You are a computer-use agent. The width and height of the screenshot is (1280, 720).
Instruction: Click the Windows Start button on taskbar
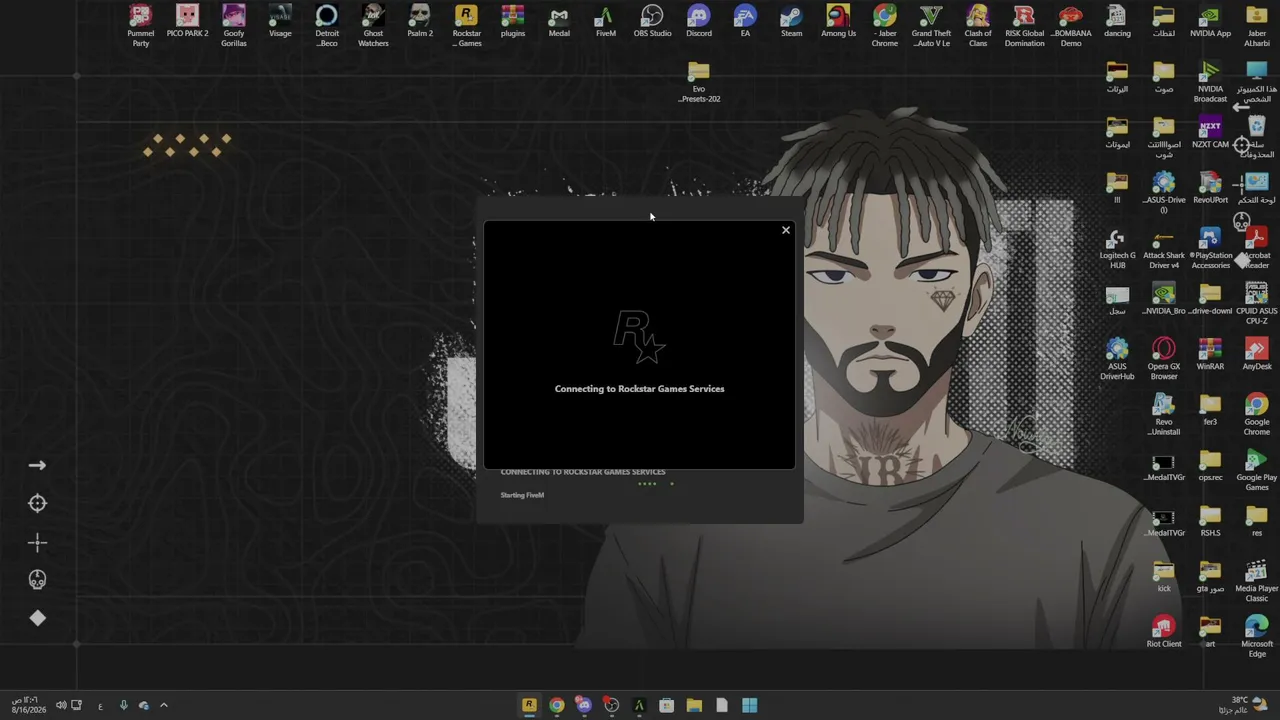pos(749,705)
